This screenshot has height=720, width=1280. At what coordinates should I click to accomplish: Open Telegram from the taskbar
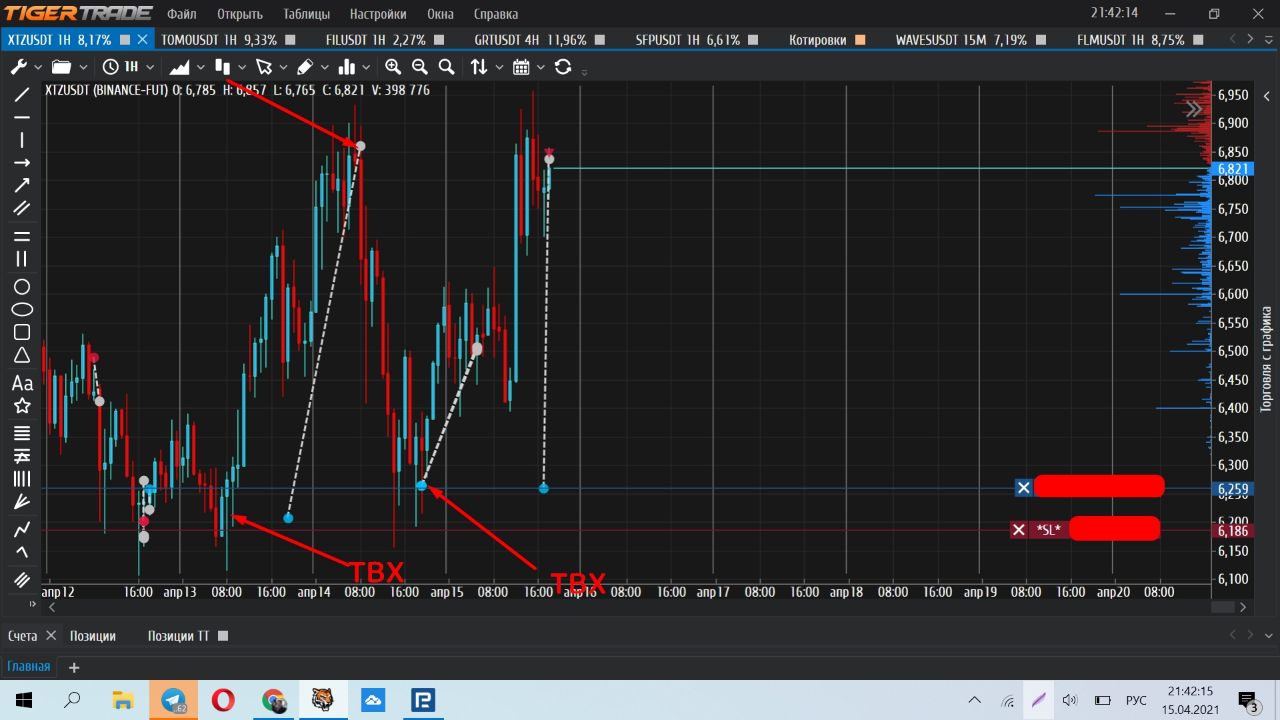coord(173,700)
